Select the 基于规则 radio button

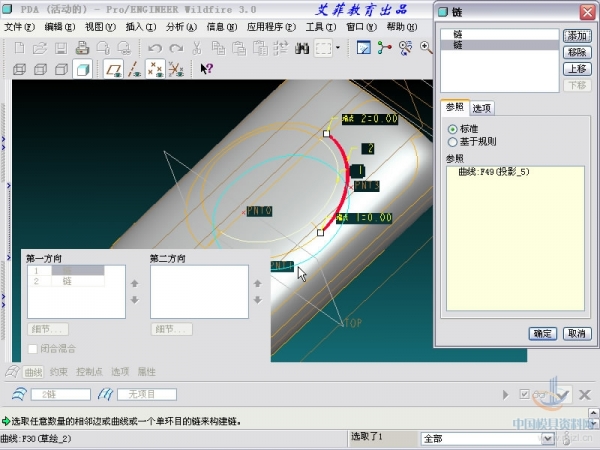point(452,142)
